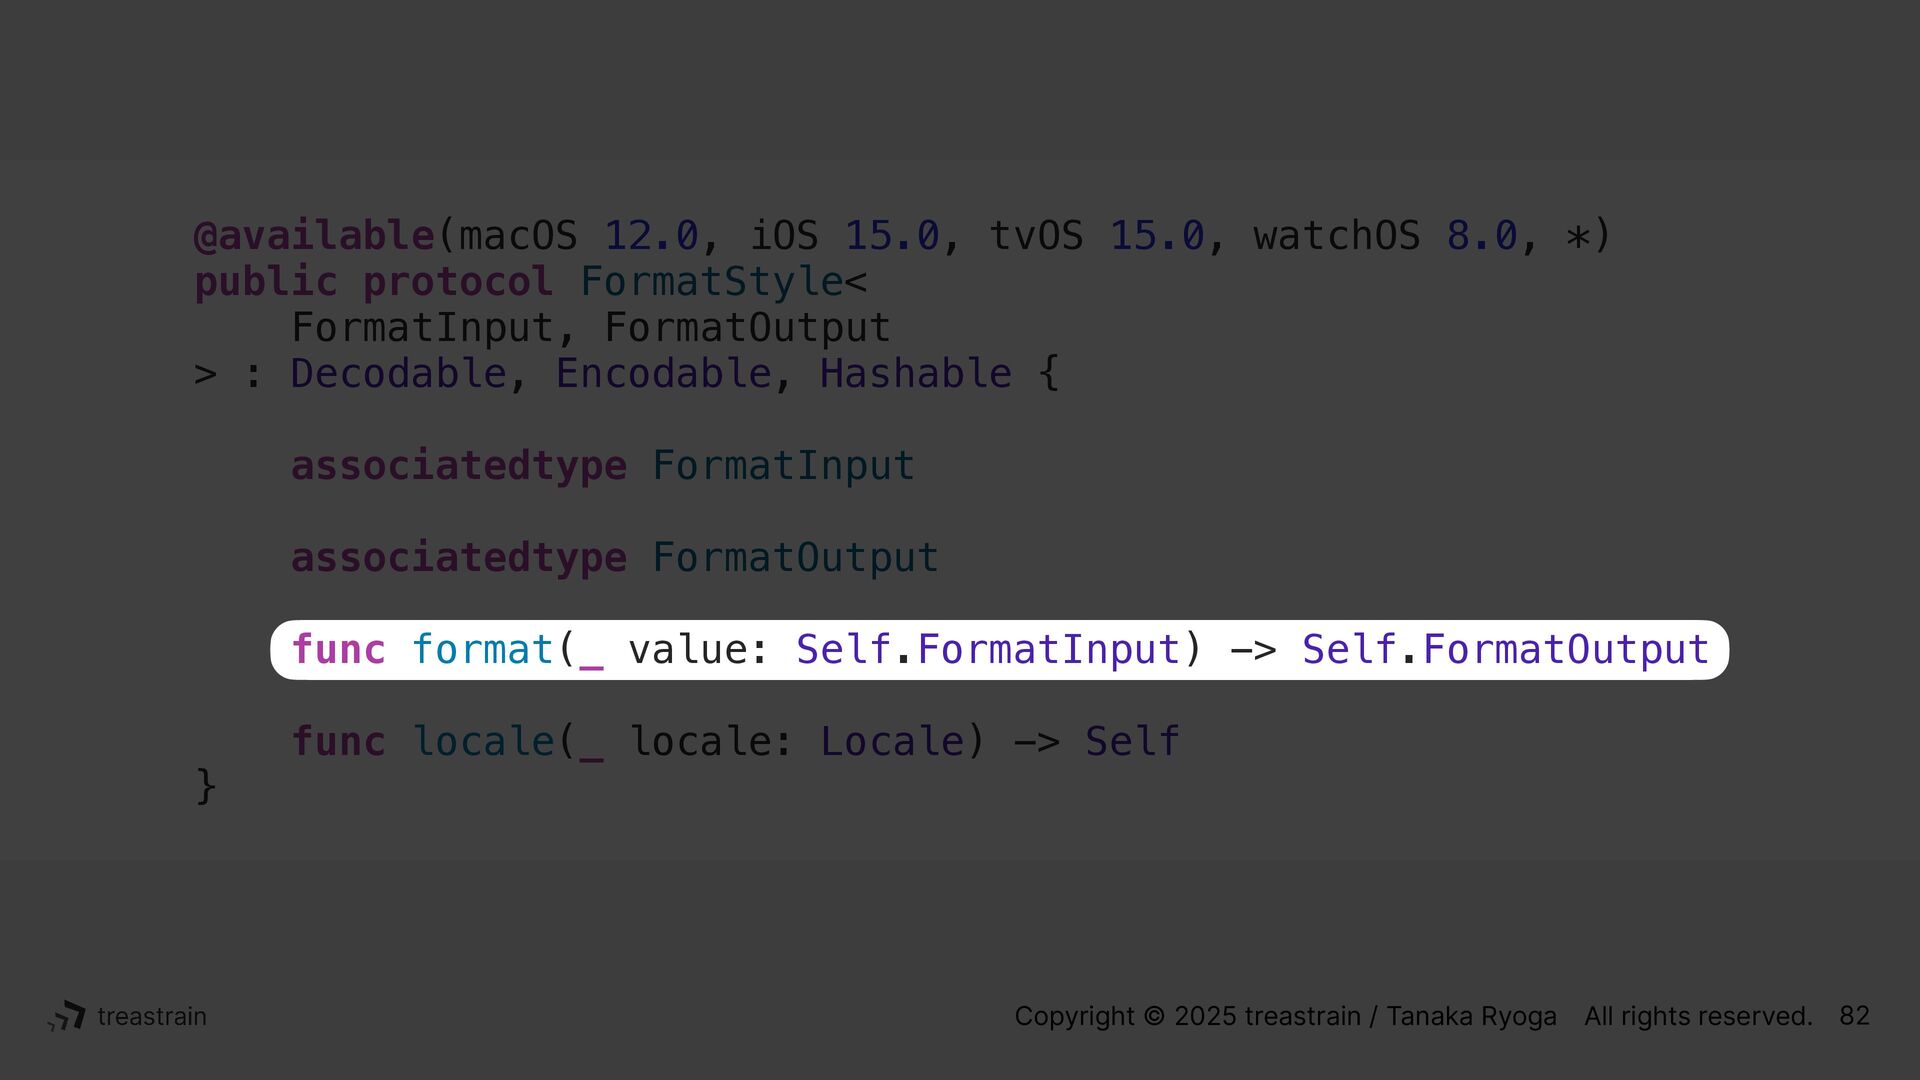
Task: Select the highlighted func format line
Action: point(999,650)
